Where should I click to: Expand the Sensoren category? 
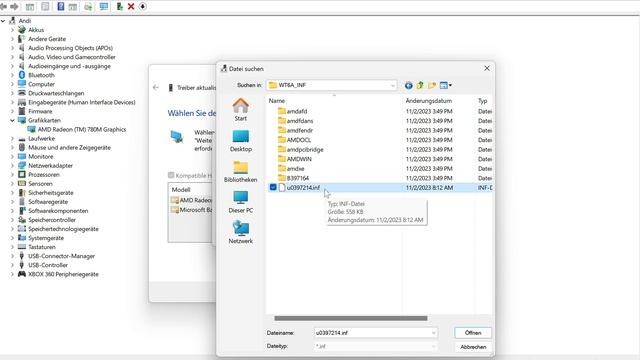click(12, 184)
